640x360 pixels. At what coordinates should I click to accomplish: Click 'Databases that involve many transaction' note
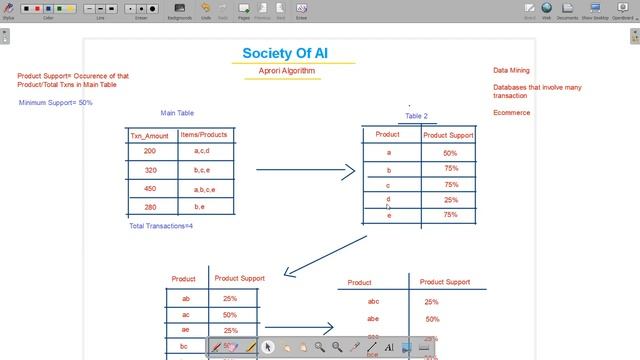pyautogui.click(x=537, y=91)
